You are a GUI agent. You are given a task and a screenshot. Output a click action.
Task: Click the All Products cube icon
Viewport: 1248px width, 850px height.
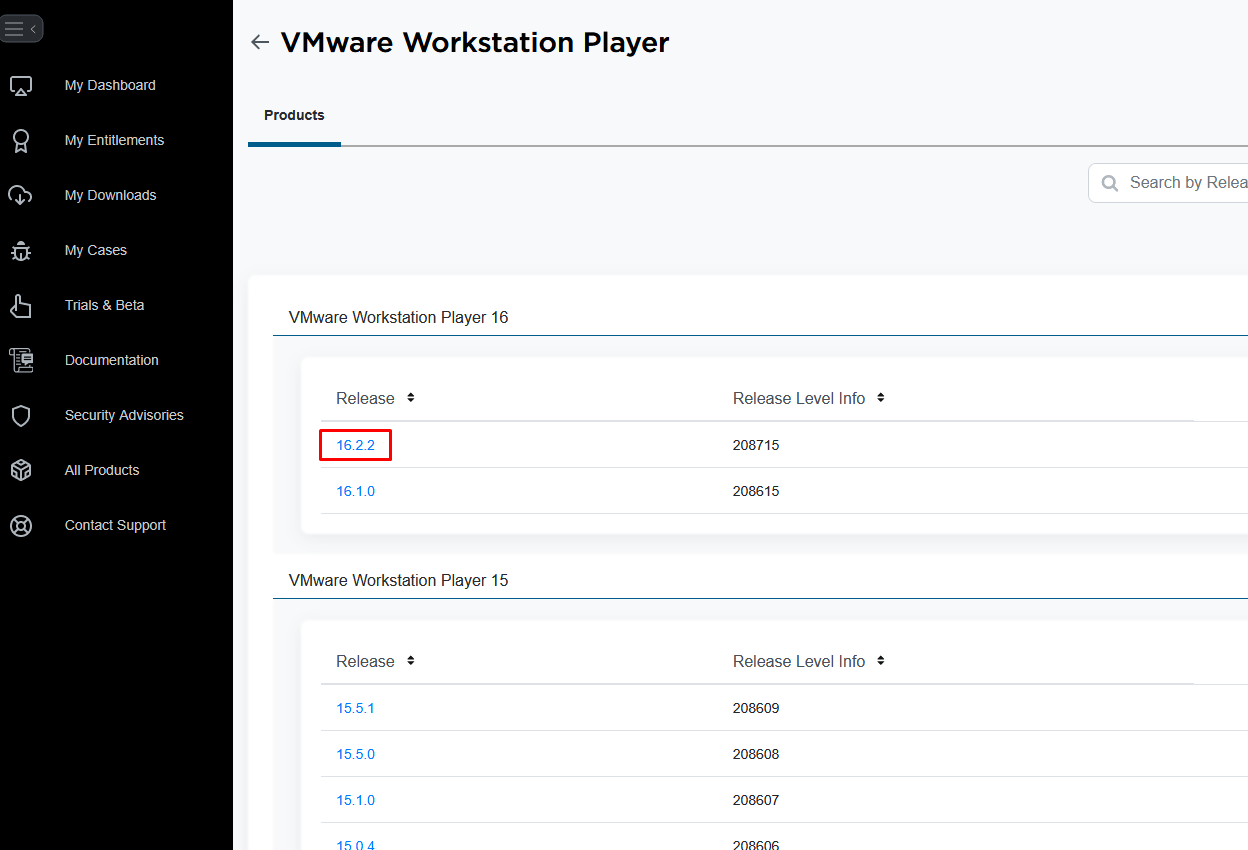click(x=21, y=471)
